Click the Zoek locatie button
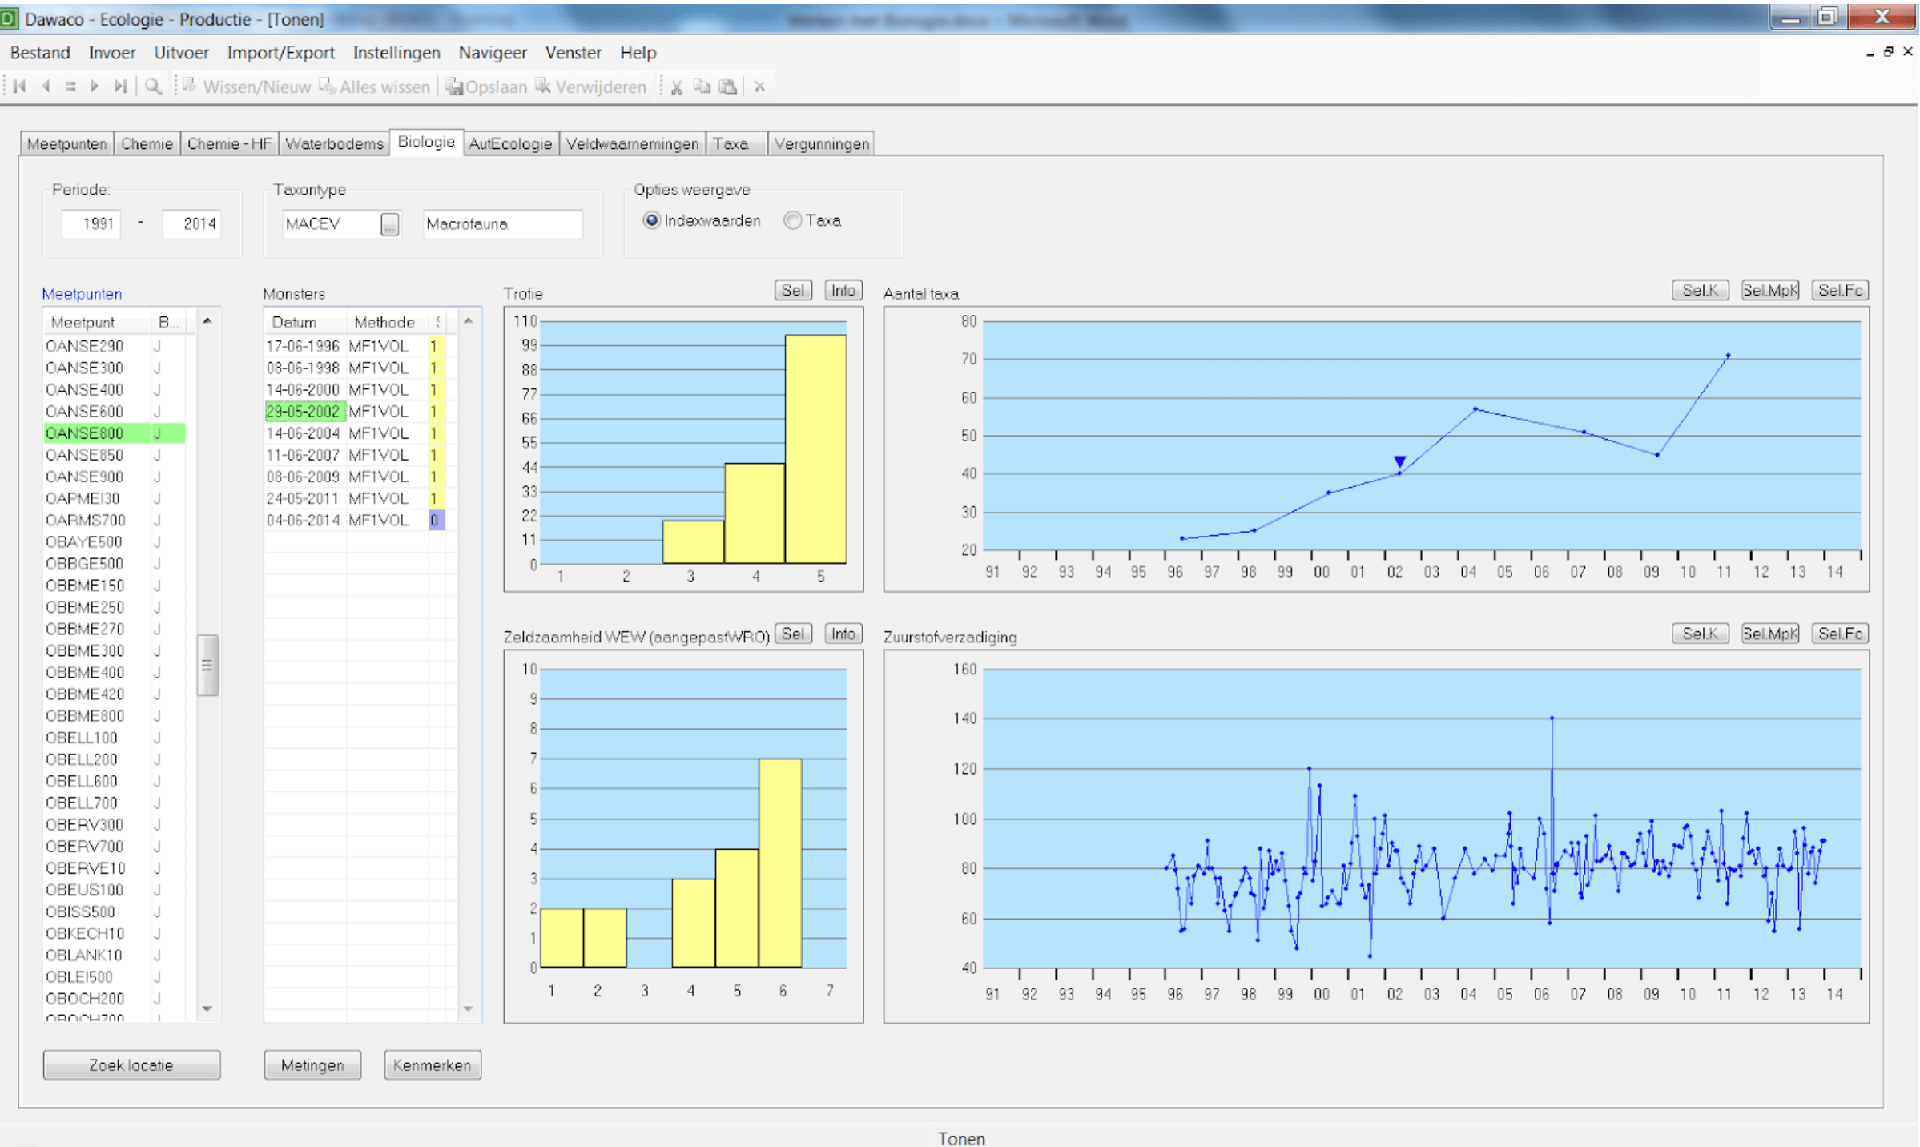 point(131,1066)
